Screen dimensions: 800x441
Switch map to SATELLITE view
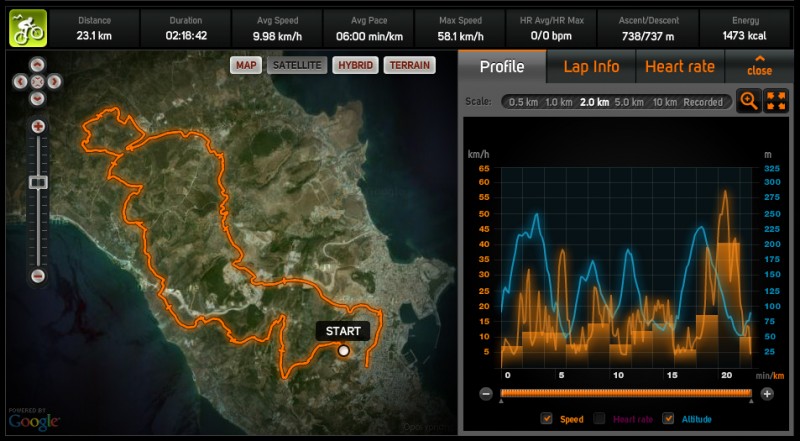click(x=297, y=65)
